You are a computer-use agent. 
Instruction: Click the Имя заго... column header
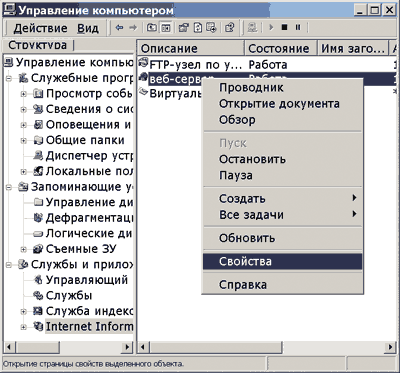point(353,49)
